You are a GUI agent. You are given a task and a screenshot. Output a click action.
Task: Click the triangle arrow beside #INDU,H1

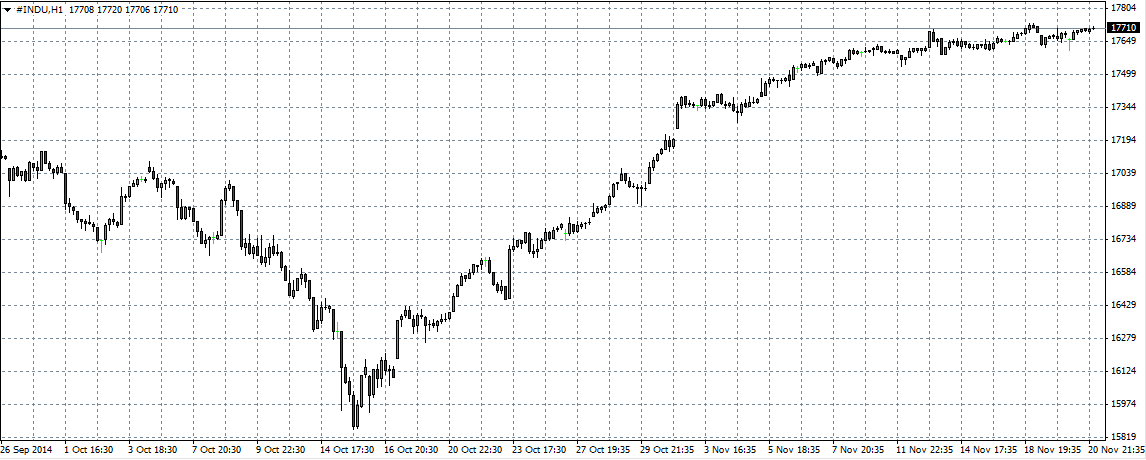point(7,10)
